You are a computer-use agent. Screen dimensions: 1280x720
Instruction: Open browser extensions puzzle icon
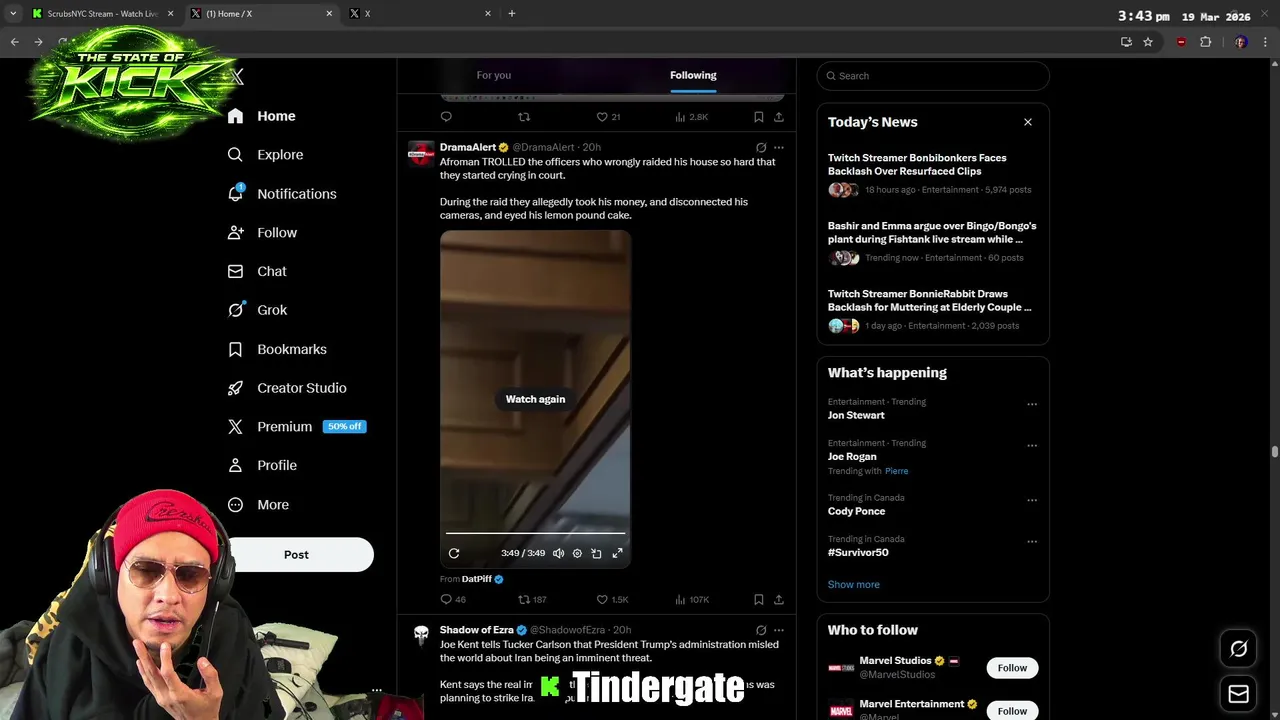point(1205,42)
